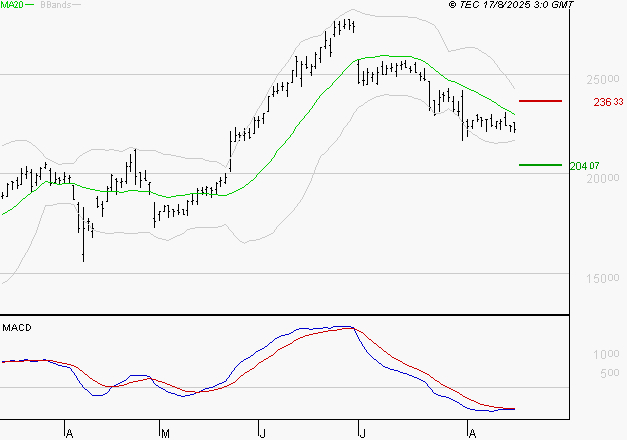The image size is (627, 440).
Task: Click the 236.33 resistance value
Action: 608,102
